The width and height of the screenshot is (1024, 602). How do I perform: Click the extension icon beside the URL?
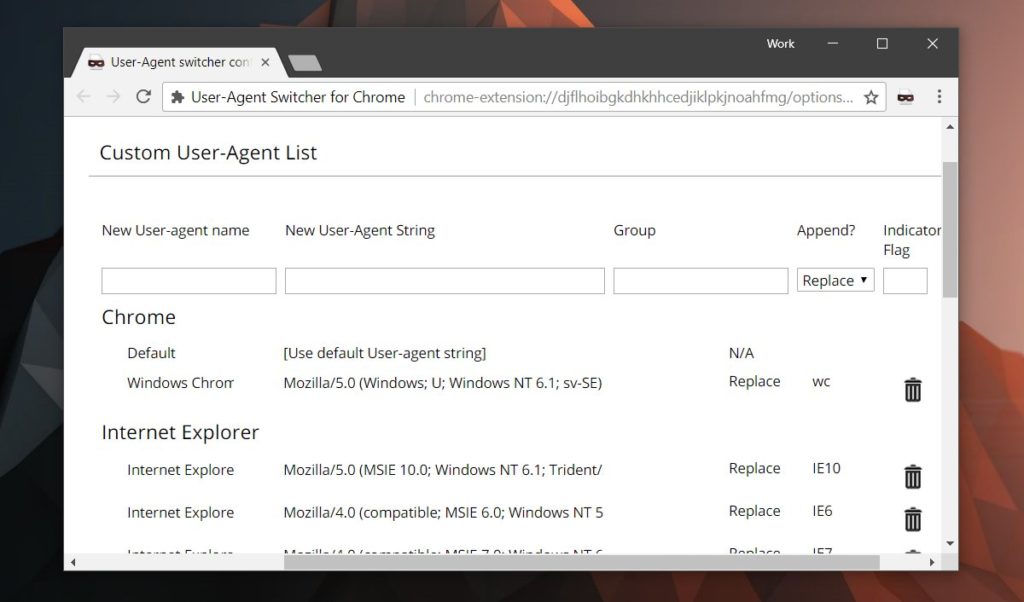(178, 97)
